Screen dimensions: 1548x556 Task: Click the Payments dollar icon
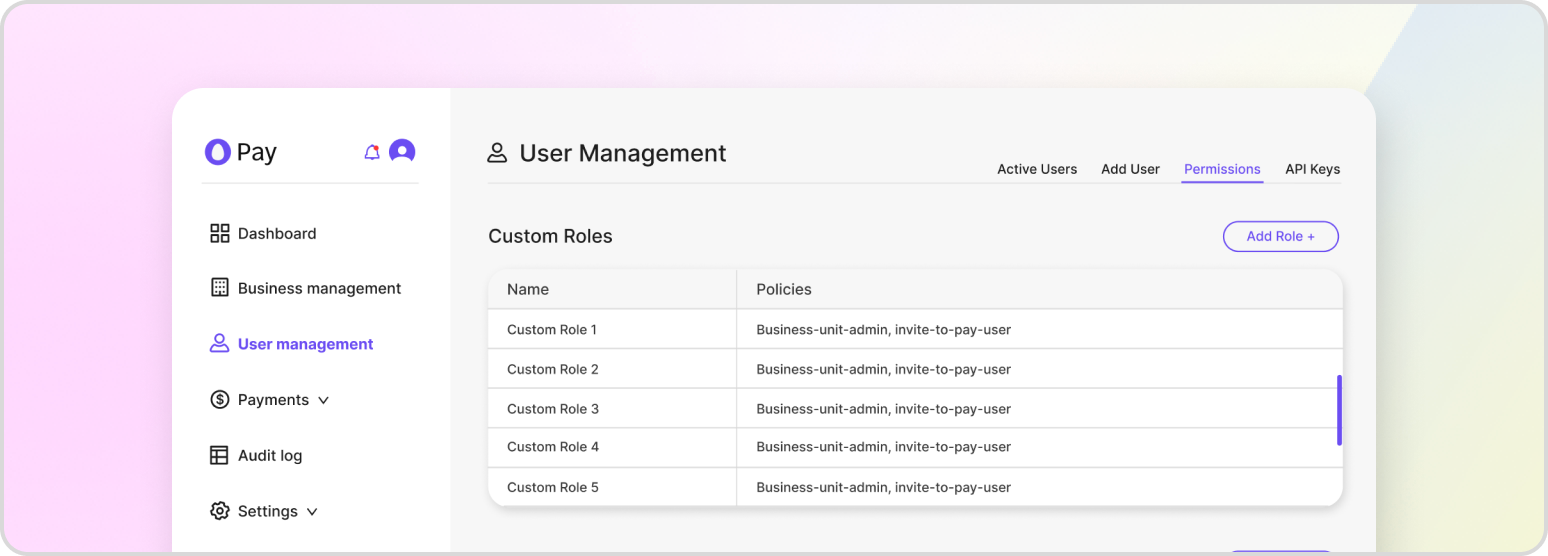[220, 399]
